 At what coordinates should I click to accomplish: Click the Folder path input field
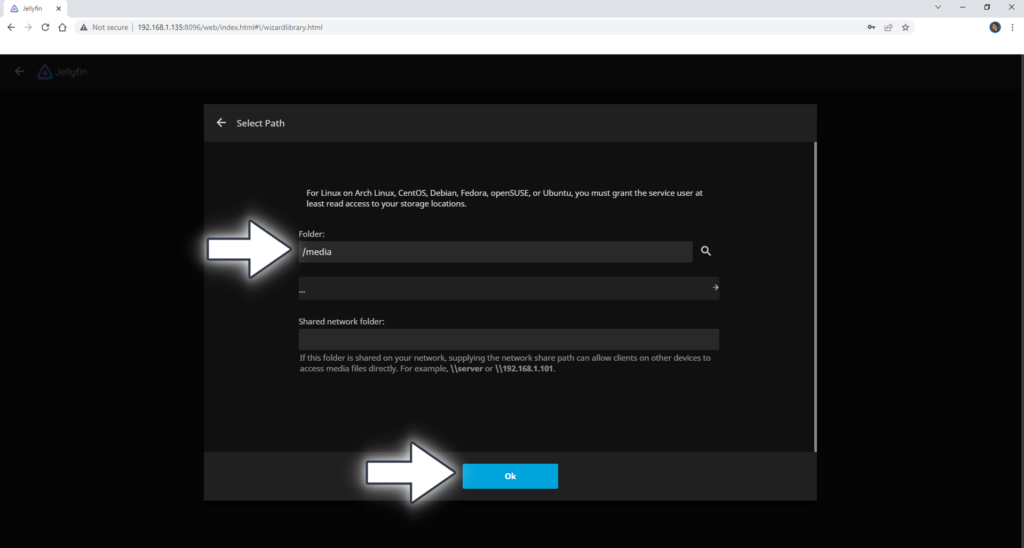coord(495,252)
